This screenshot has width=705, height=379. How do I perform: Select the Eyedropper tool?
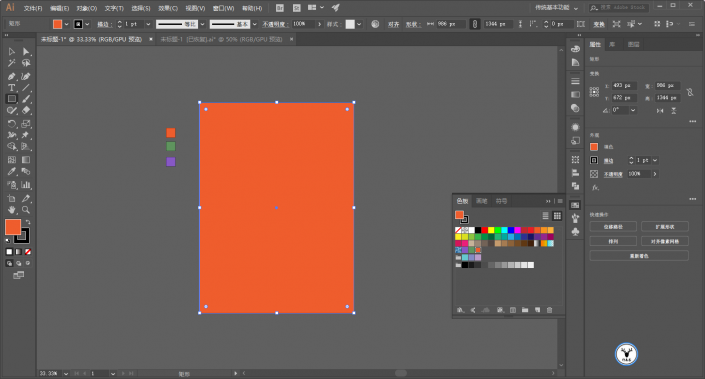12,171
